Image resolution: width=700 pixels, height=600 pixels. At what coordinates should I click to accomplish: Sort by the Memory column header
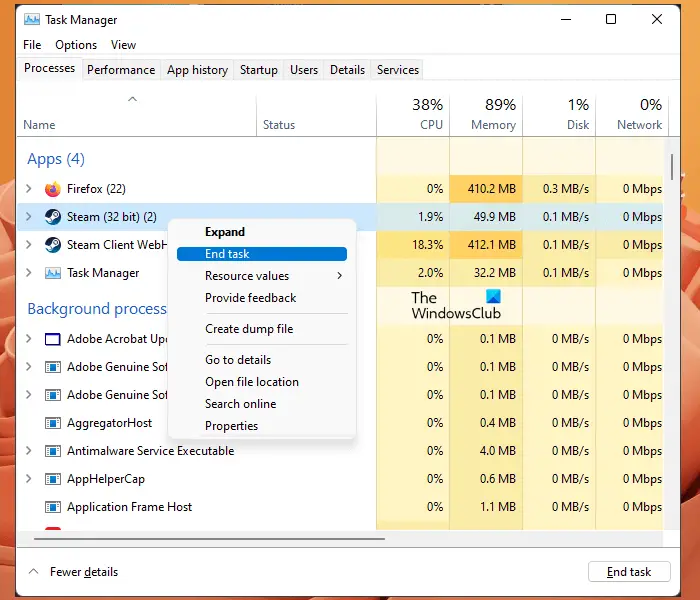486,115
